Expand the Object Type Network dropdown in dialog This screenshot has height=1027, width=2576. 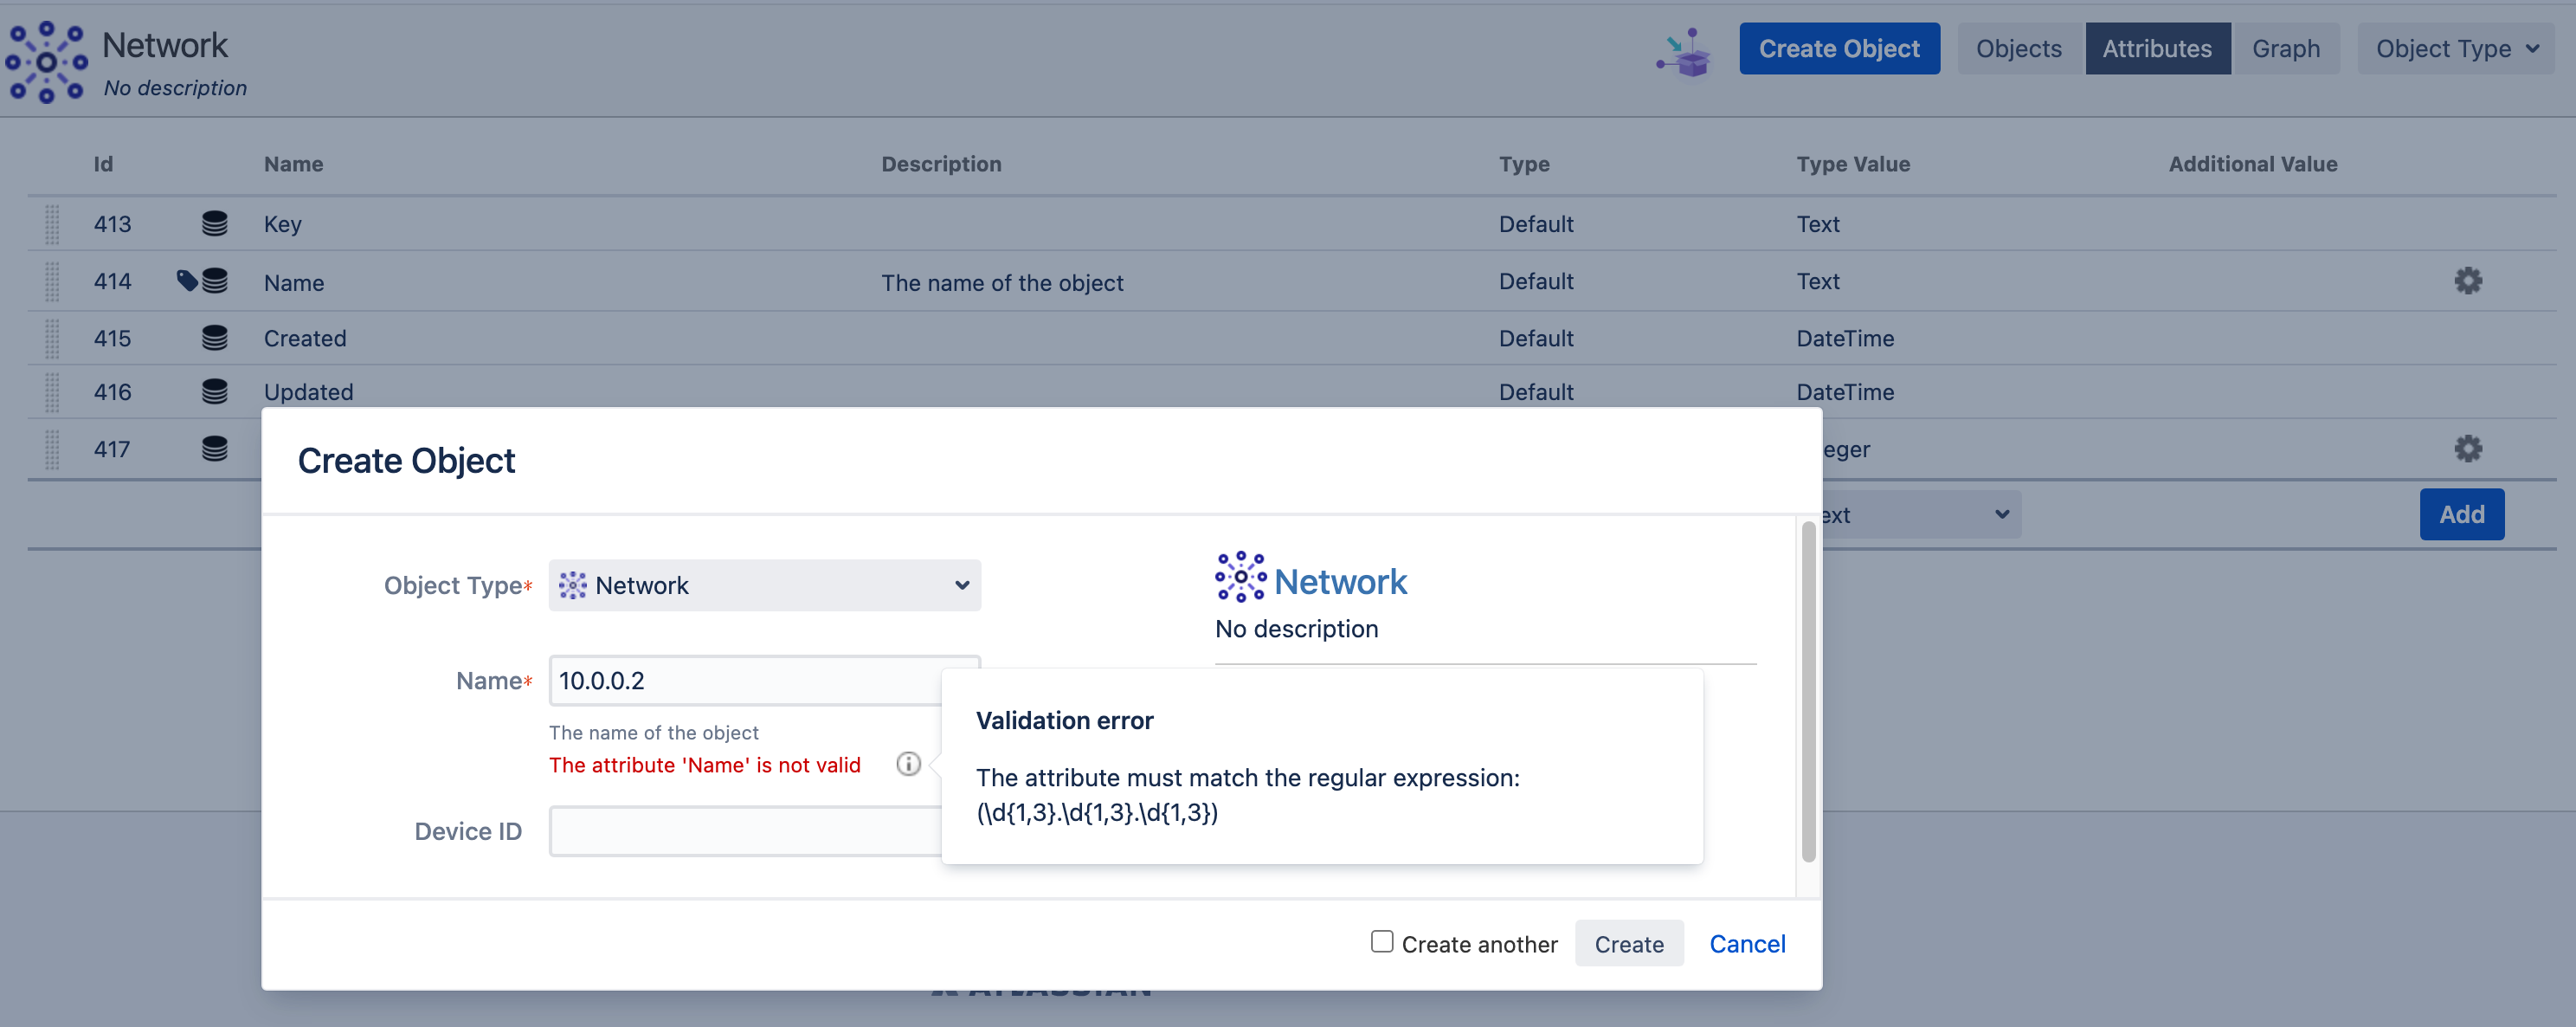764,585
